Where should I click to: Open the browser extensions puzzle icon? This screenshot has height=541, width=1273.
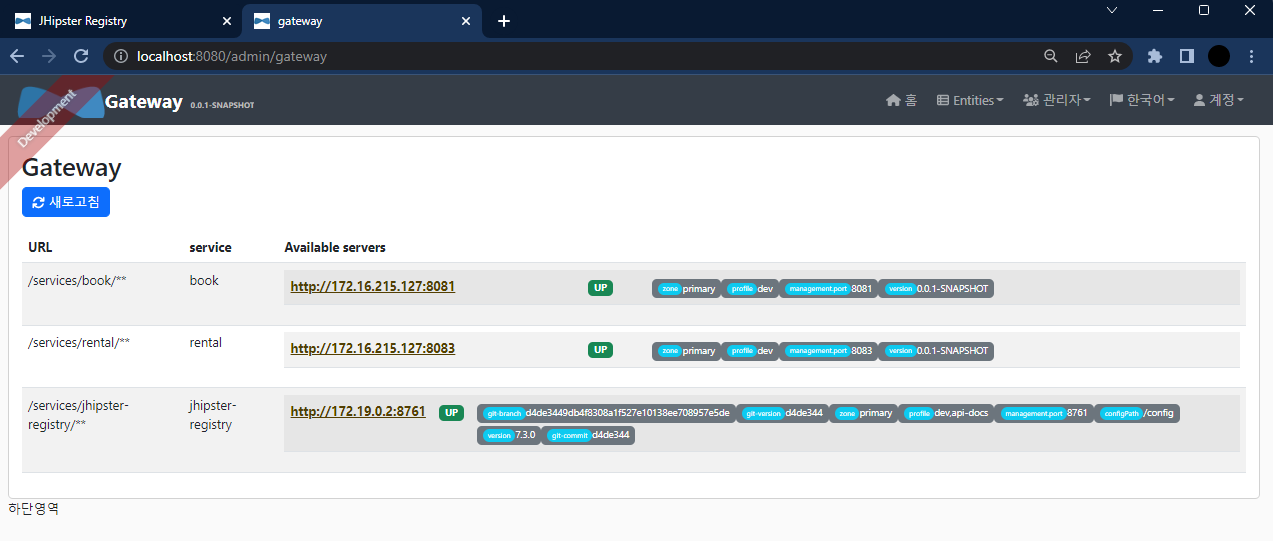click(1155, 57)
